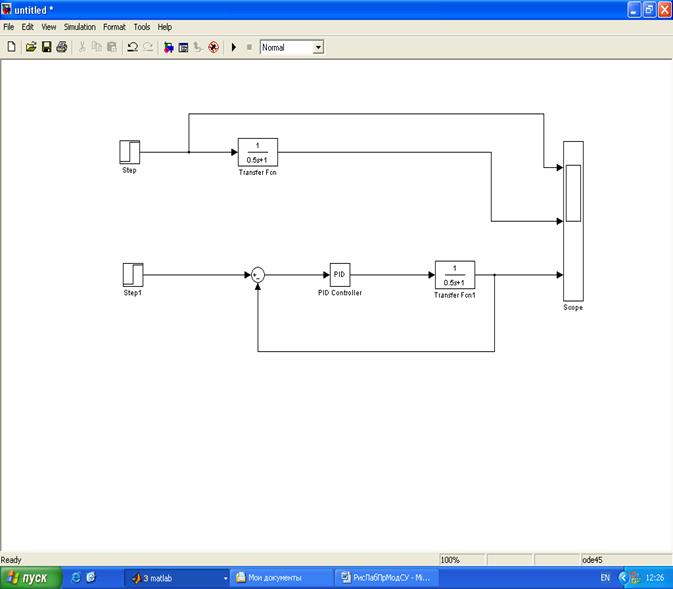Viewport: 673px width, 589px height.
Task: Select the PID Controller block
Action: coord(339,274)
